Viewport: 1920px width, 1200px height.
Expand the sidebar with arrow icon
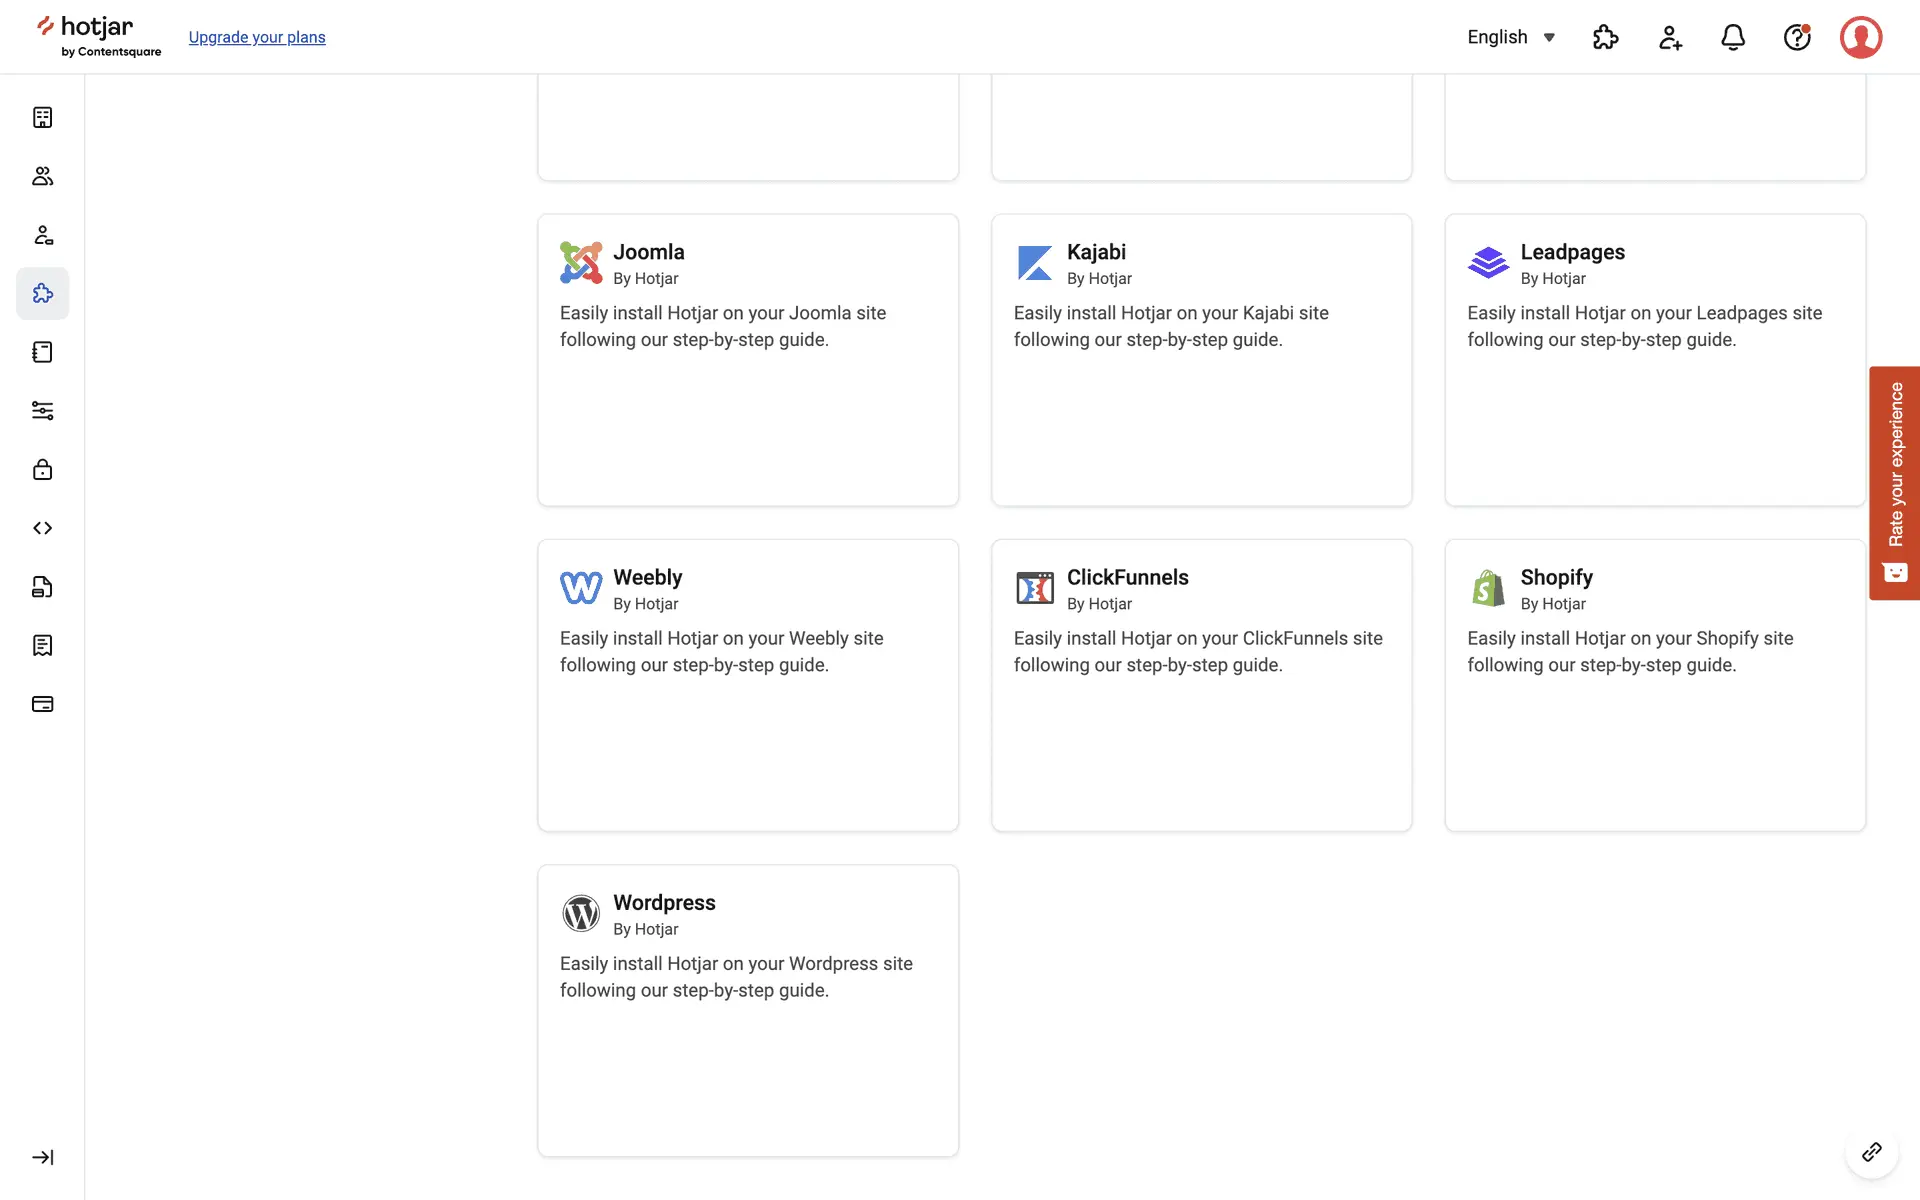tap(42, 1157)
